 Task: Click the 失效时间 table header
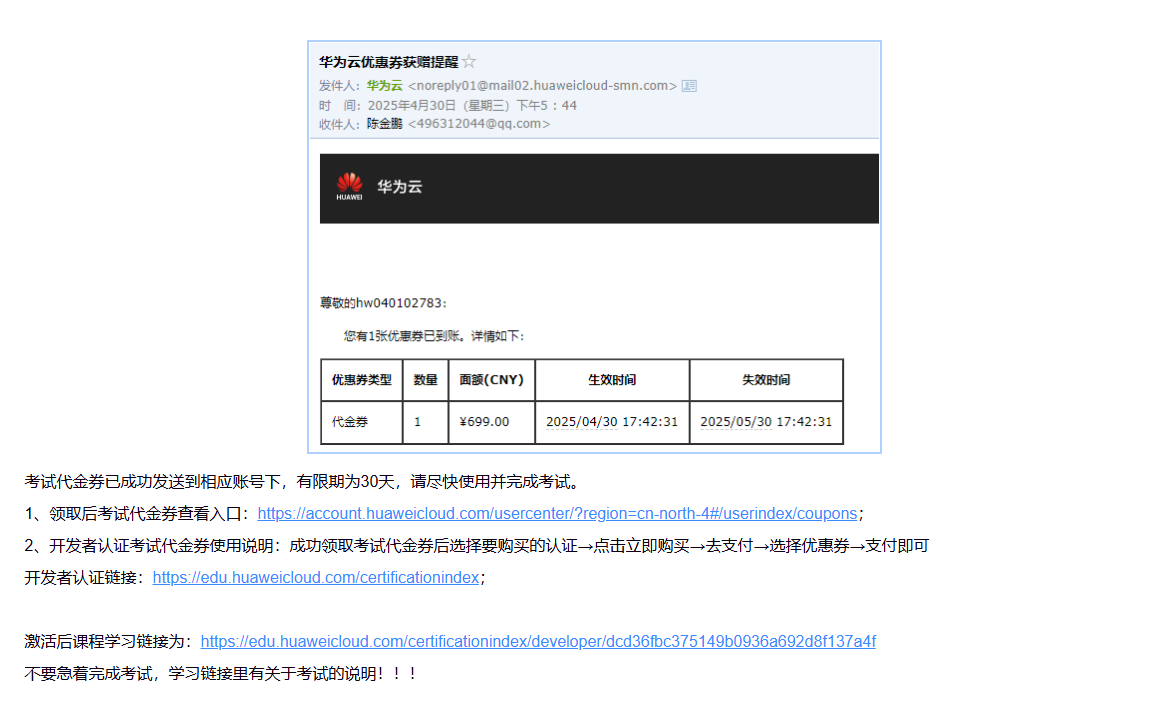(766, 380)
